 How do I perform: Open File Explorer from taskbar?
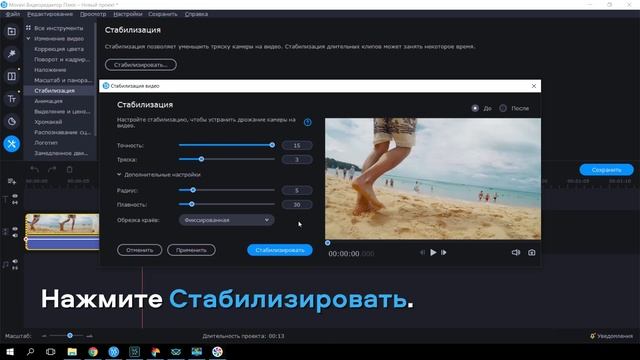[72, 351]
